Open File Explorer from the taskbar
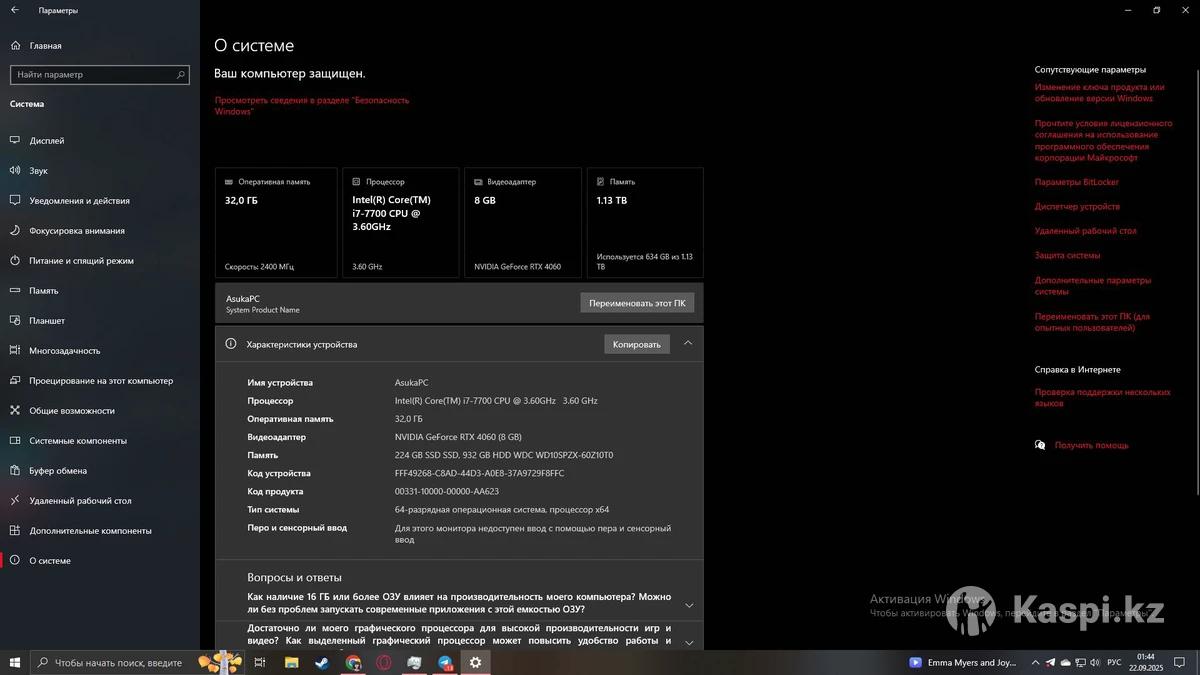The width and height of the screenshot is (1200, 675). click(291, 662)
